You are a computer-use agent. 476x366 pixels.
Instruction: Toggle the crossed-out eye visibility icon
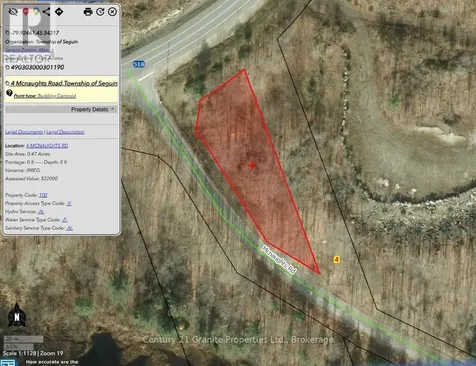[13, 12]
